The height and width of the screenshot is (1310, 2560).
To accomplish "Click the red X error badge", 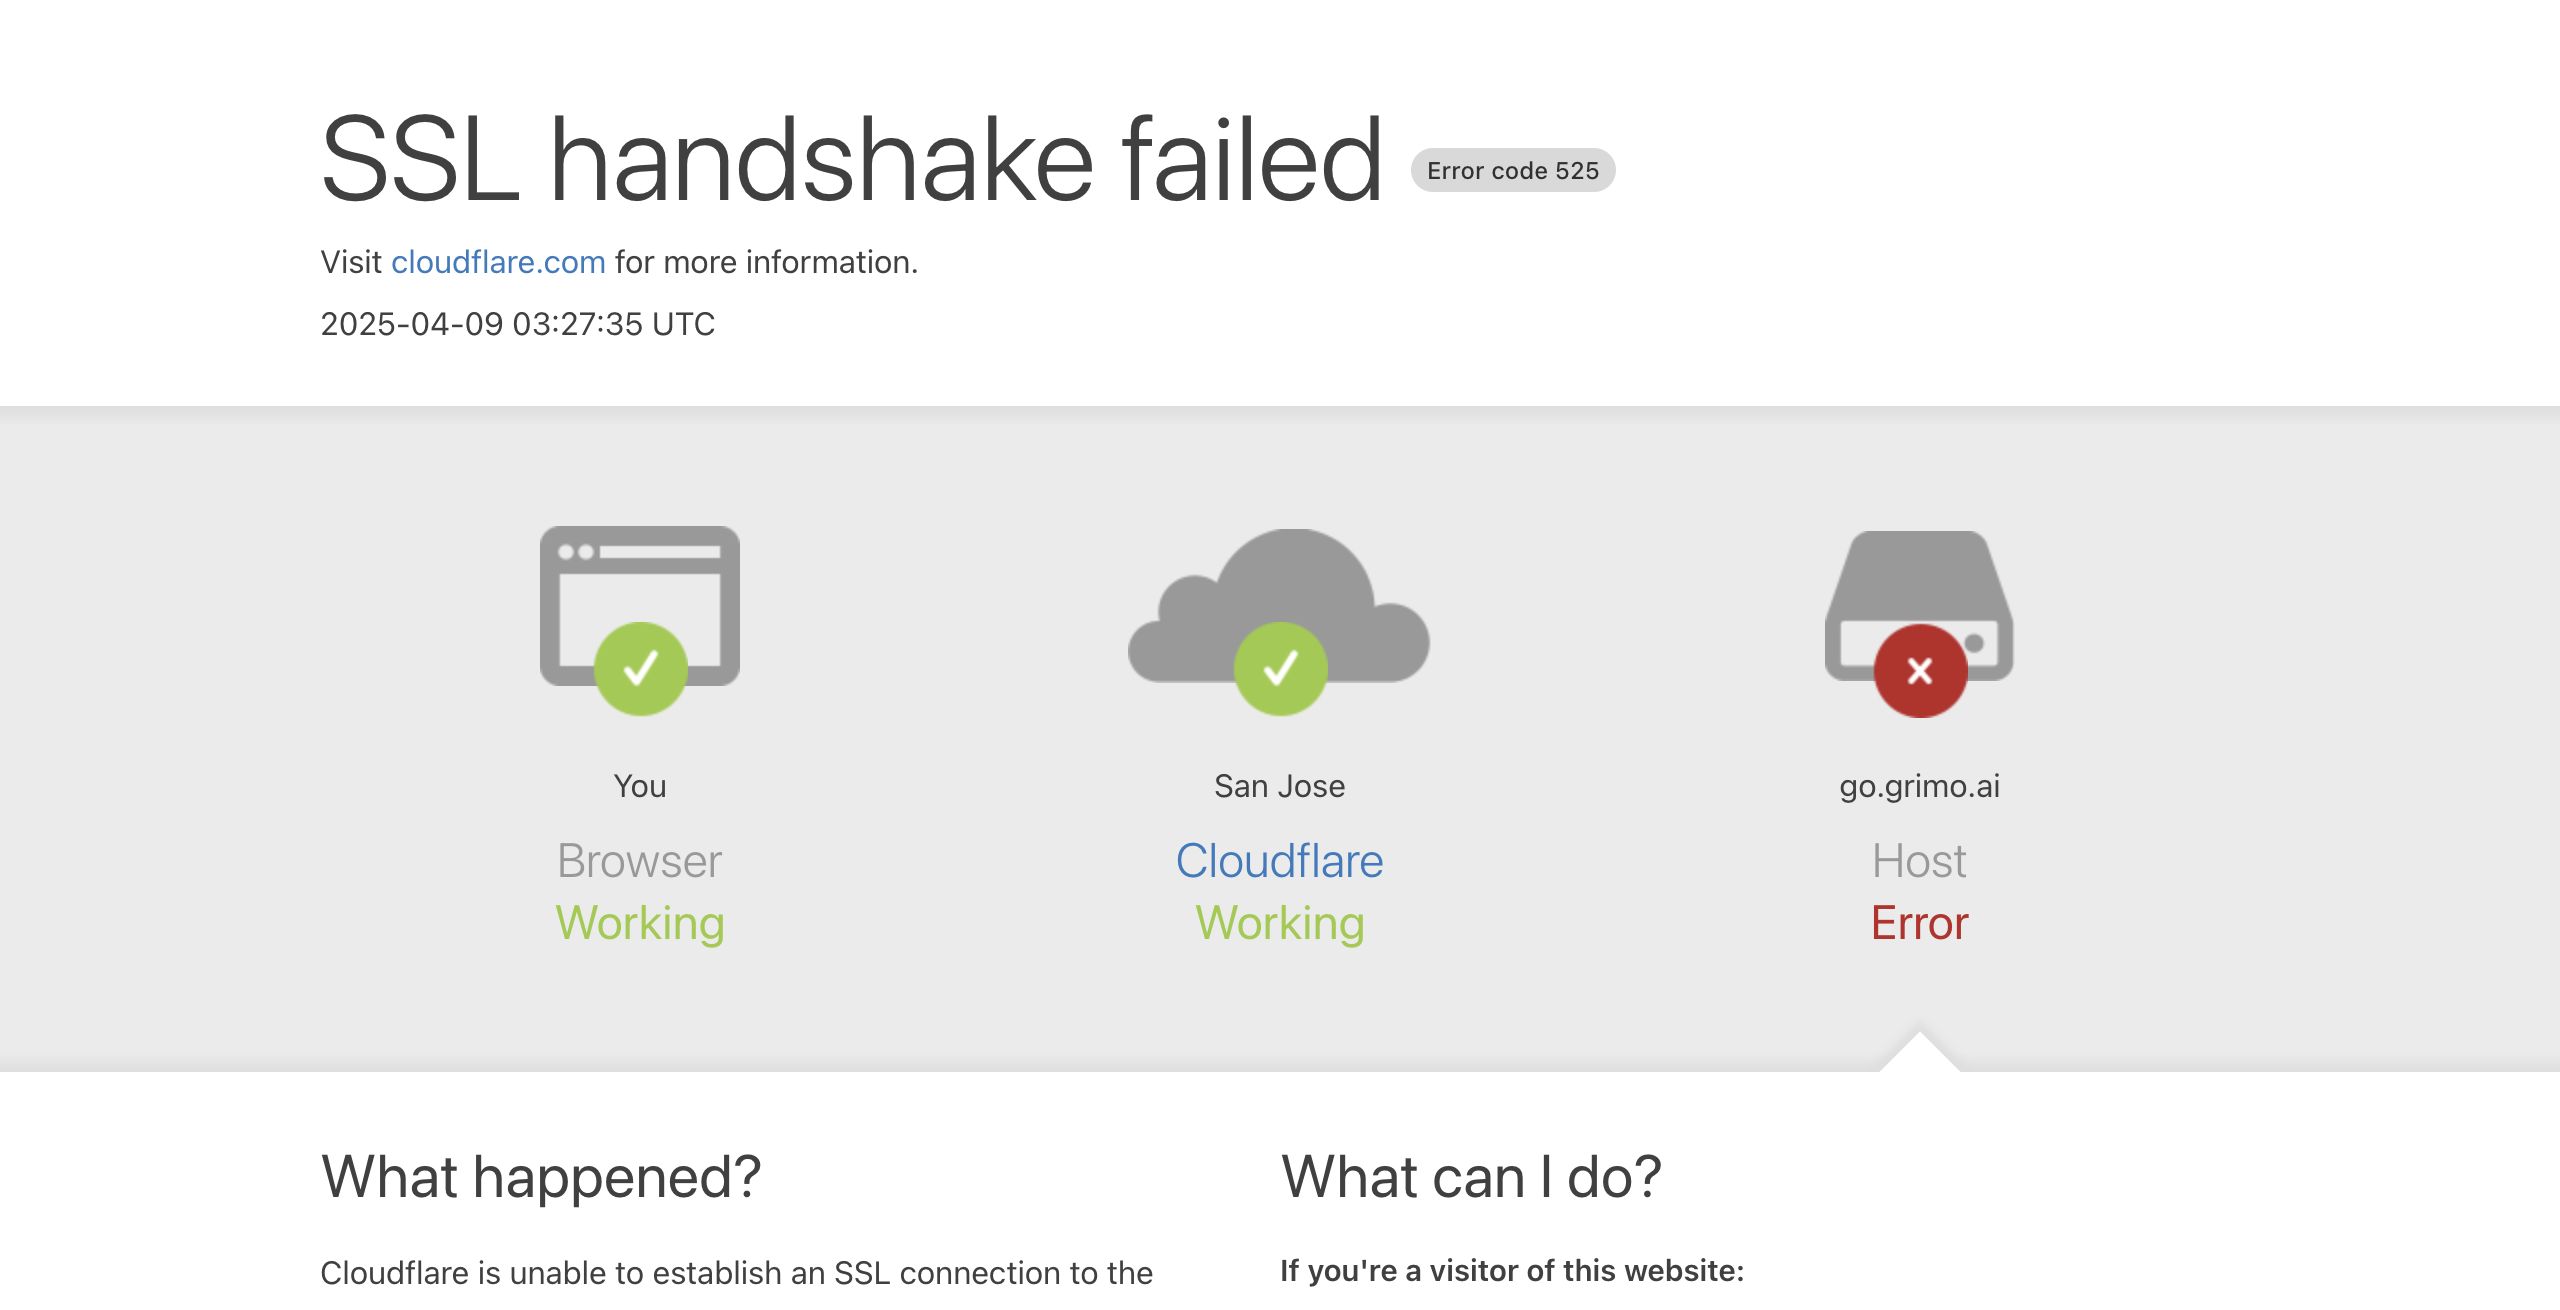I will [x=1920, y=670].
